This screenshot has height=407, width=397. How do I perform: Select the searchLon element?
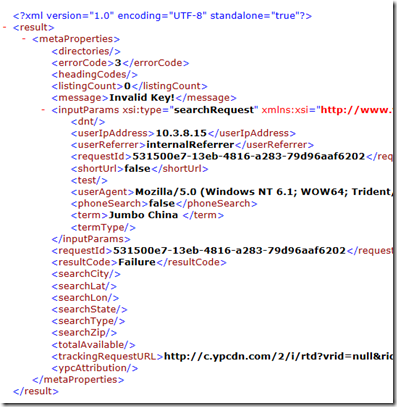point(85,298)
